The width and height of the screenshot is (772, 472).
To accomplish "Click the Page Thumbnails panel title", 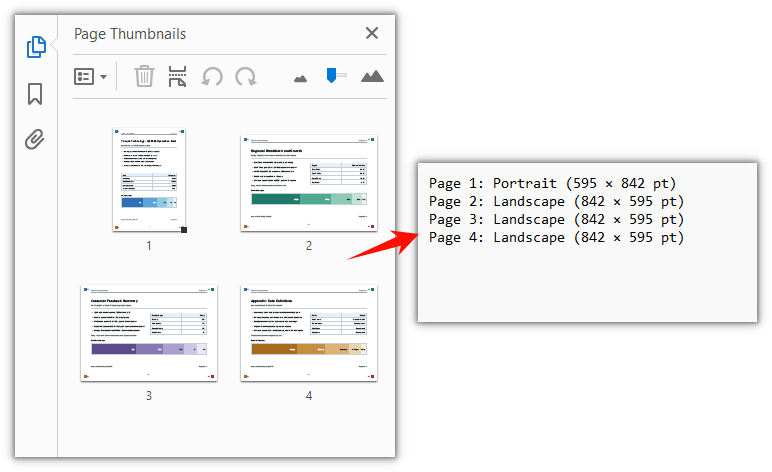I will 130,34.
